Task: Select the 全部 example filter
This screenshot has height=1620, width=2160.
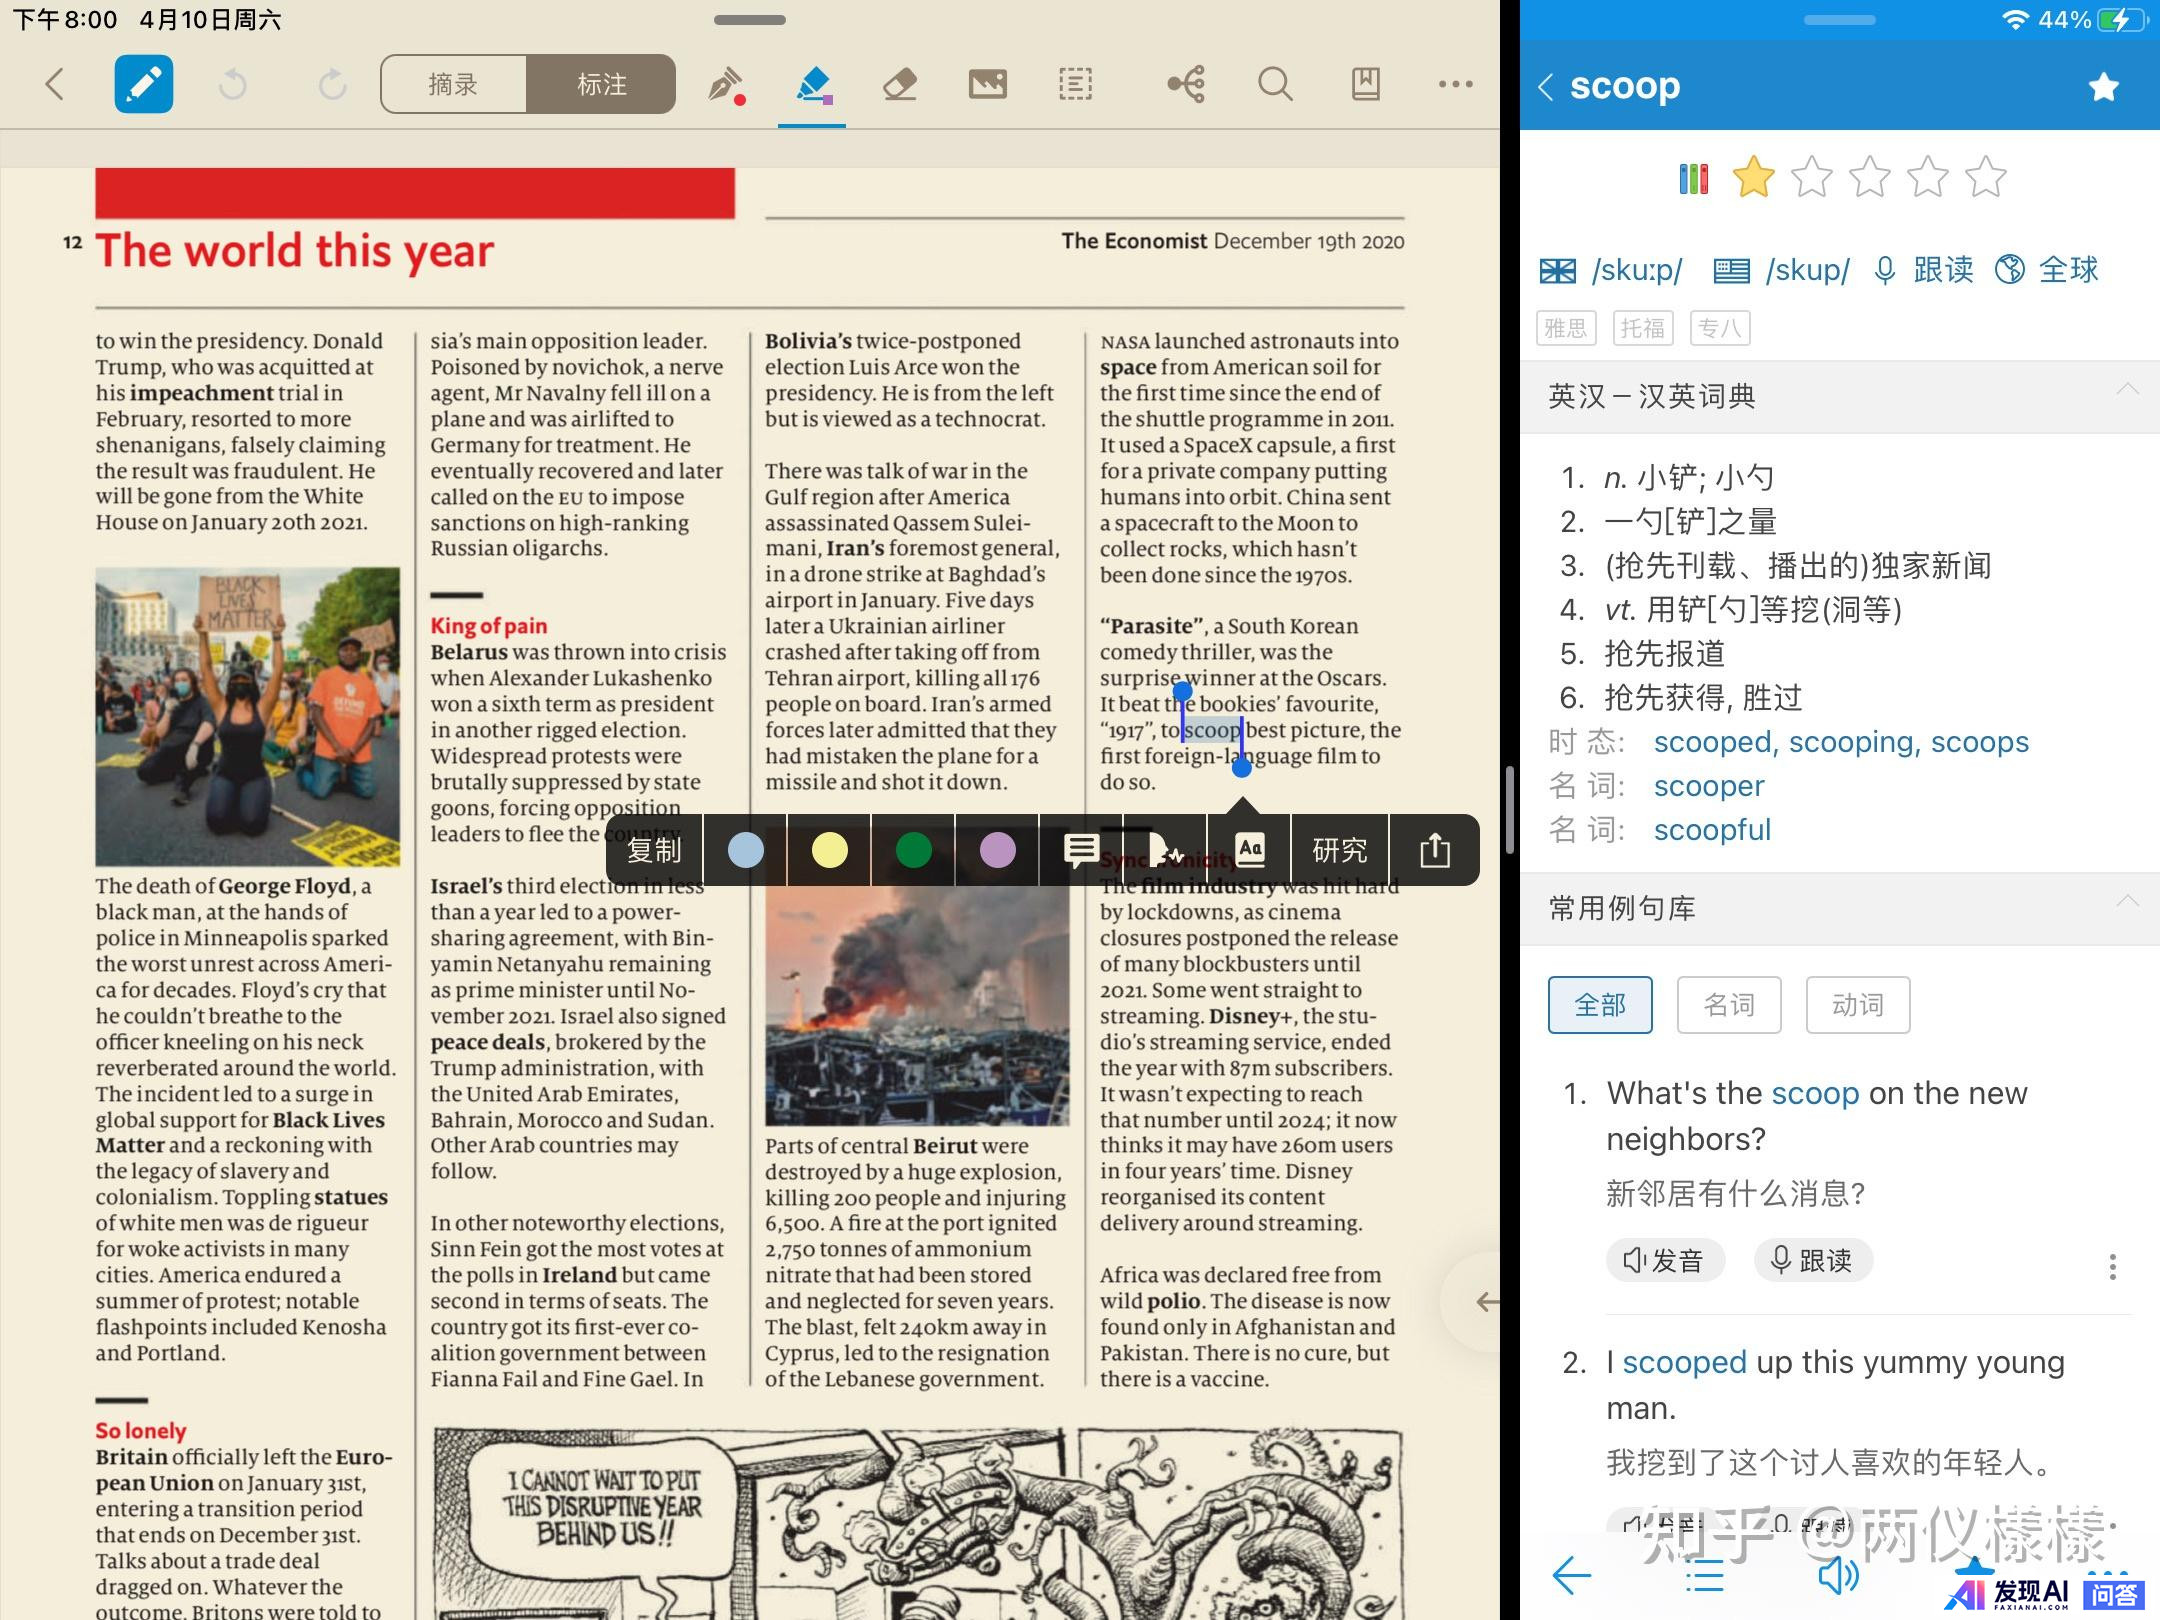Action: tap(1600, 1005)
